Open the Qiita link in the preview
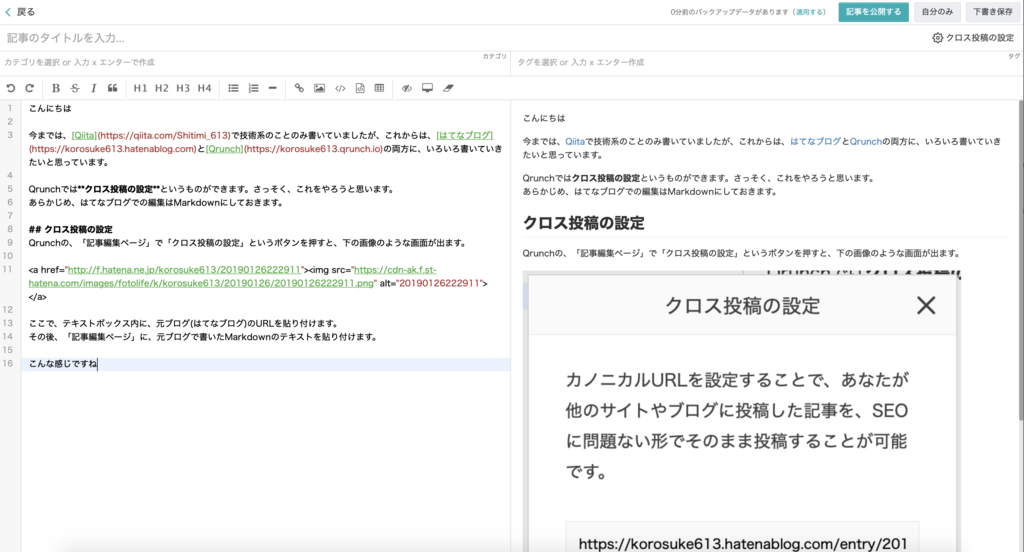1024x552 pixels. [575, 141]
